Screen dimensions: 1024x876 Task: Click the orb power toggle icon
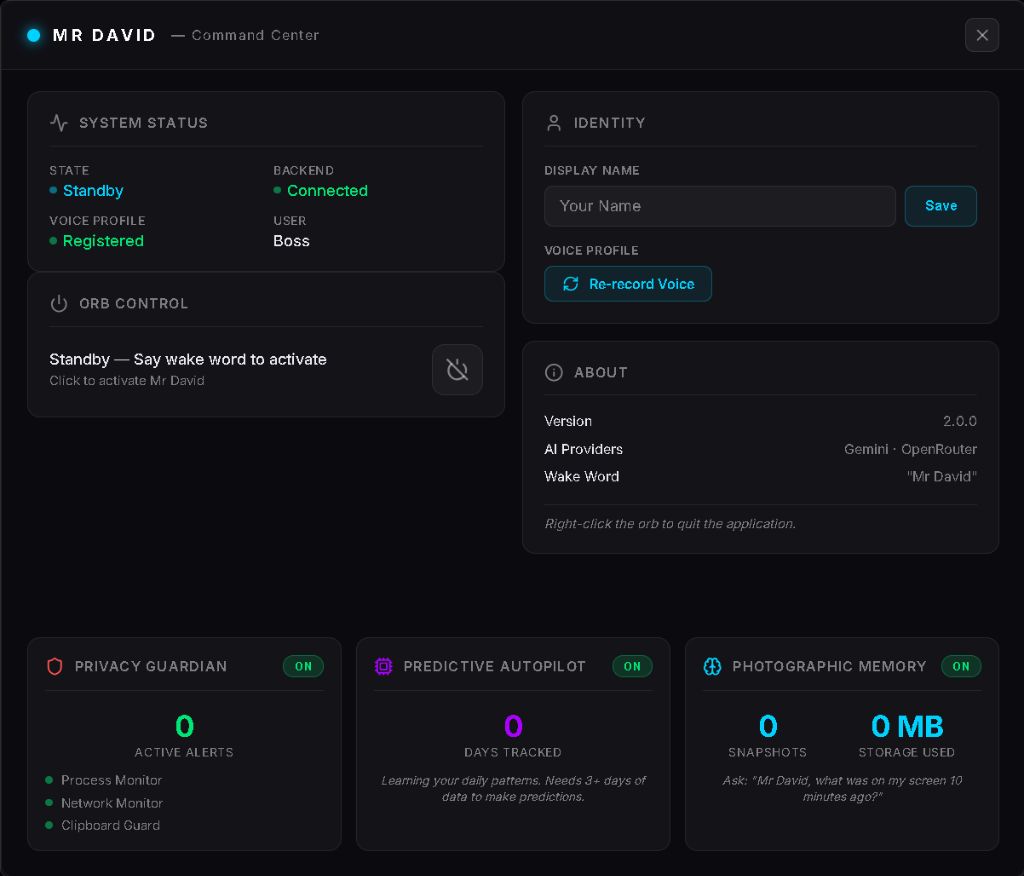pyautogui.click(x=457, y=370)
